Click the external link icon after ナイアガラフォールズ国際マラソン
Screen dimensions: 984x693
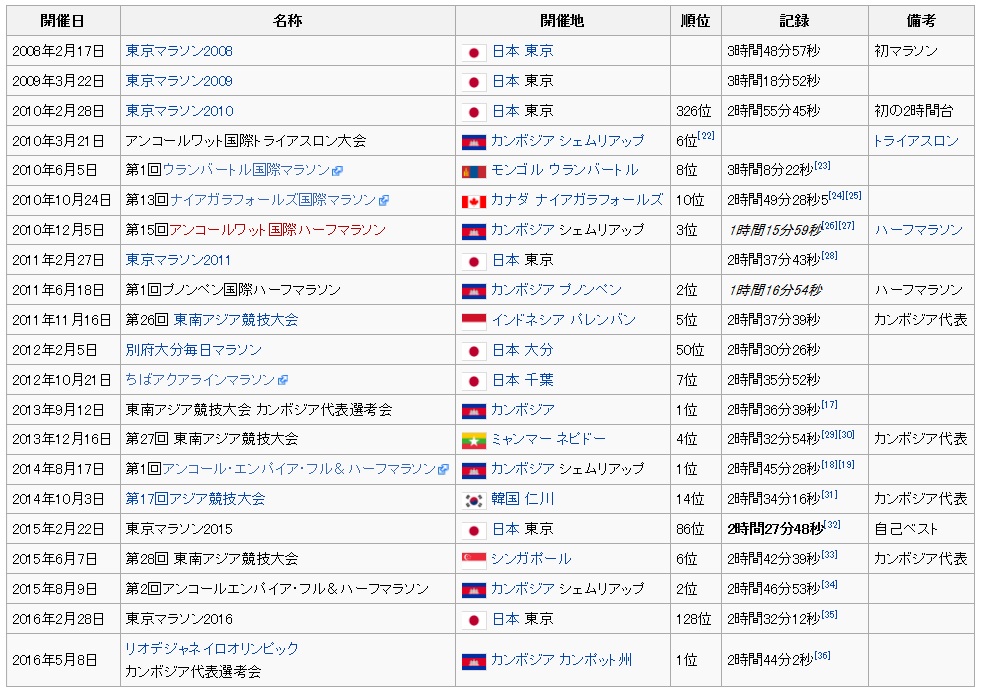coord(383,200)
